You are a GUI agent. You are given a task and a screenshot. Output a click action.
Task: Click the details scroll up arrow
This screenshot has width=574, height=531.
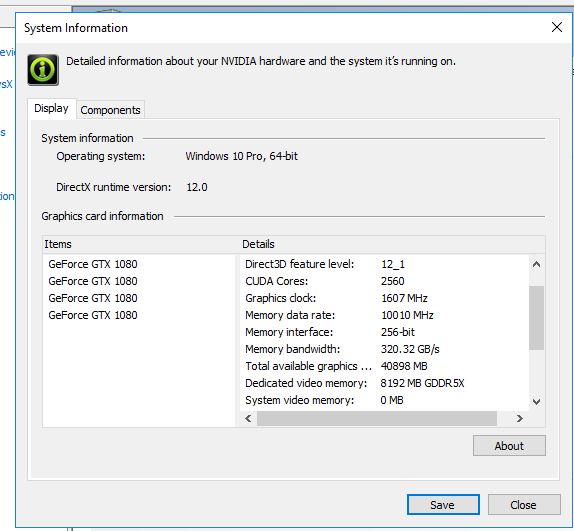[x=536, y=264]
